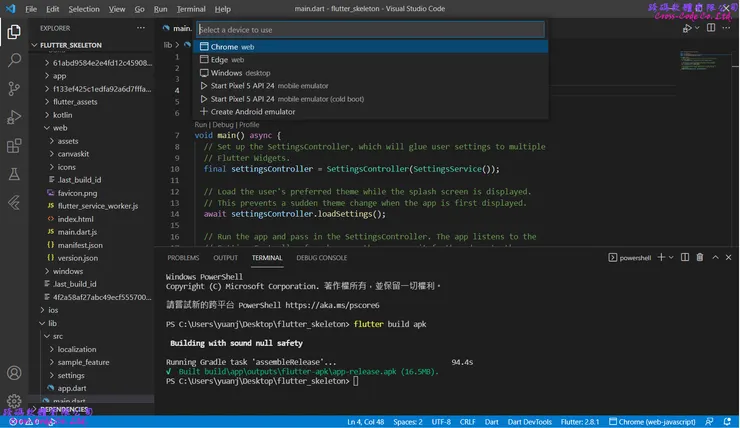Image resolution: width=740 pixels, height=428 pixels.
Task: Open the Run and Debug view
Action: pos(14,117)
